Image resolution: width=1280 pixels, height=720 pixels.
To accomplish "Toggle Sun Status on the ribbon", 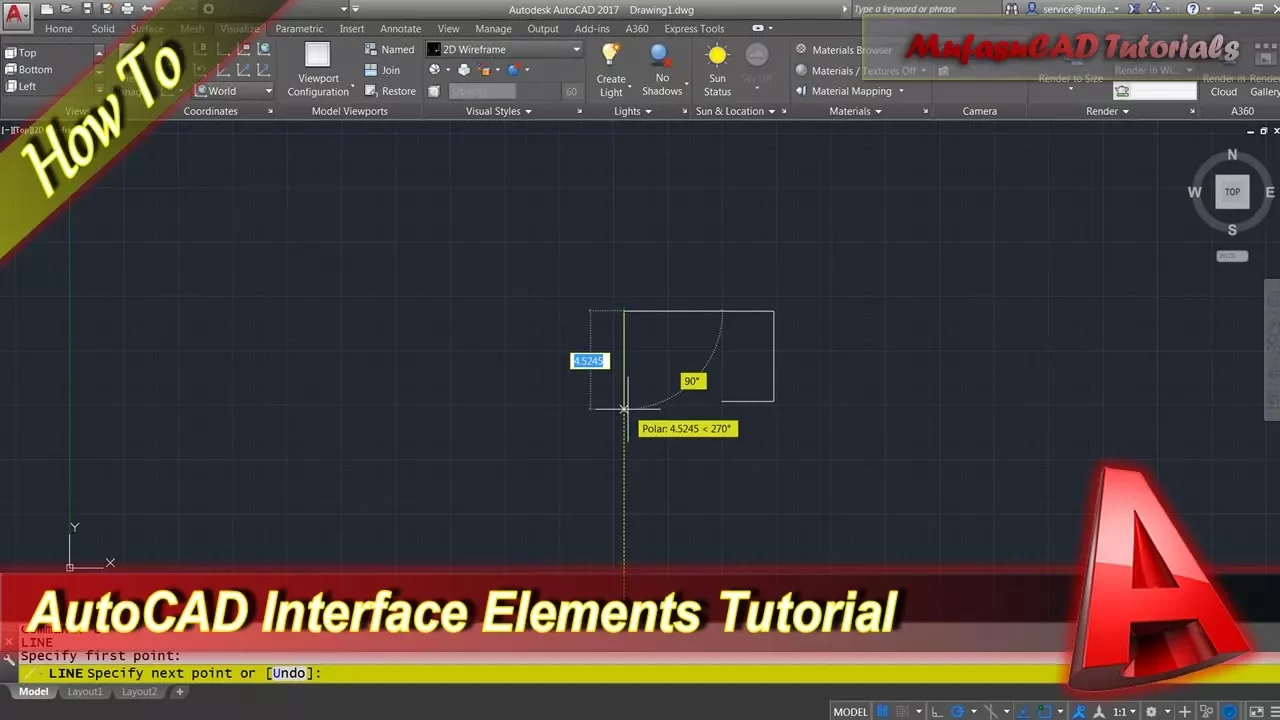I will [717, 68].
